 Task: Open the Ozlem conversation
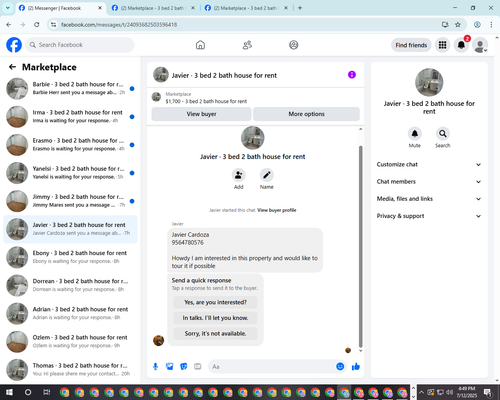[70, 342]
